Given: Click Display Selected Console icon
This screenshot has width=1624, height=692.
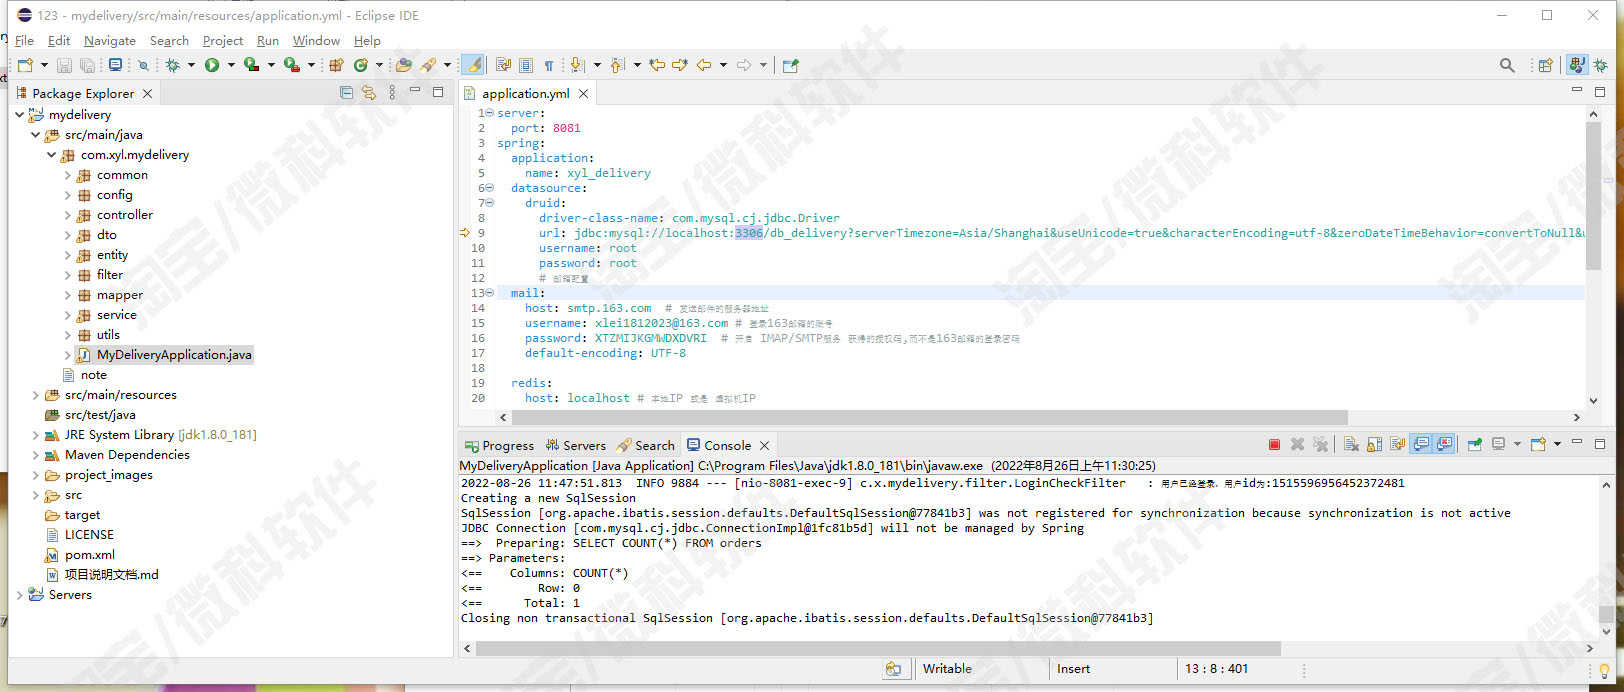Looking at the screenshot, I should [1498, 445].
